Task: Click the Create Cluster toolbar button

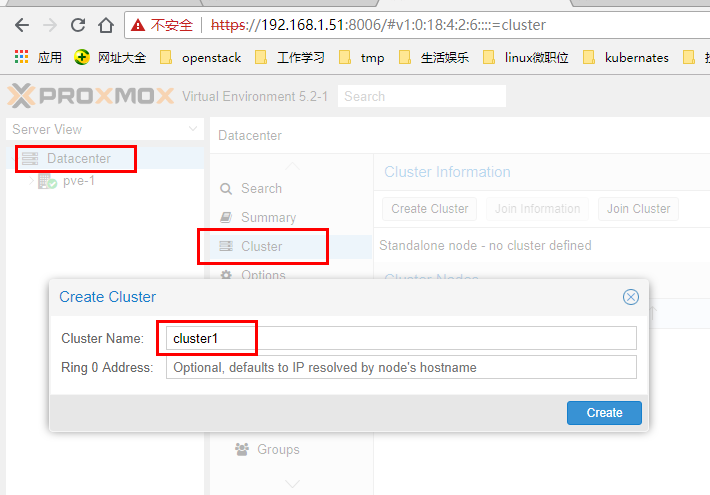Action: (x=429, y=209)
